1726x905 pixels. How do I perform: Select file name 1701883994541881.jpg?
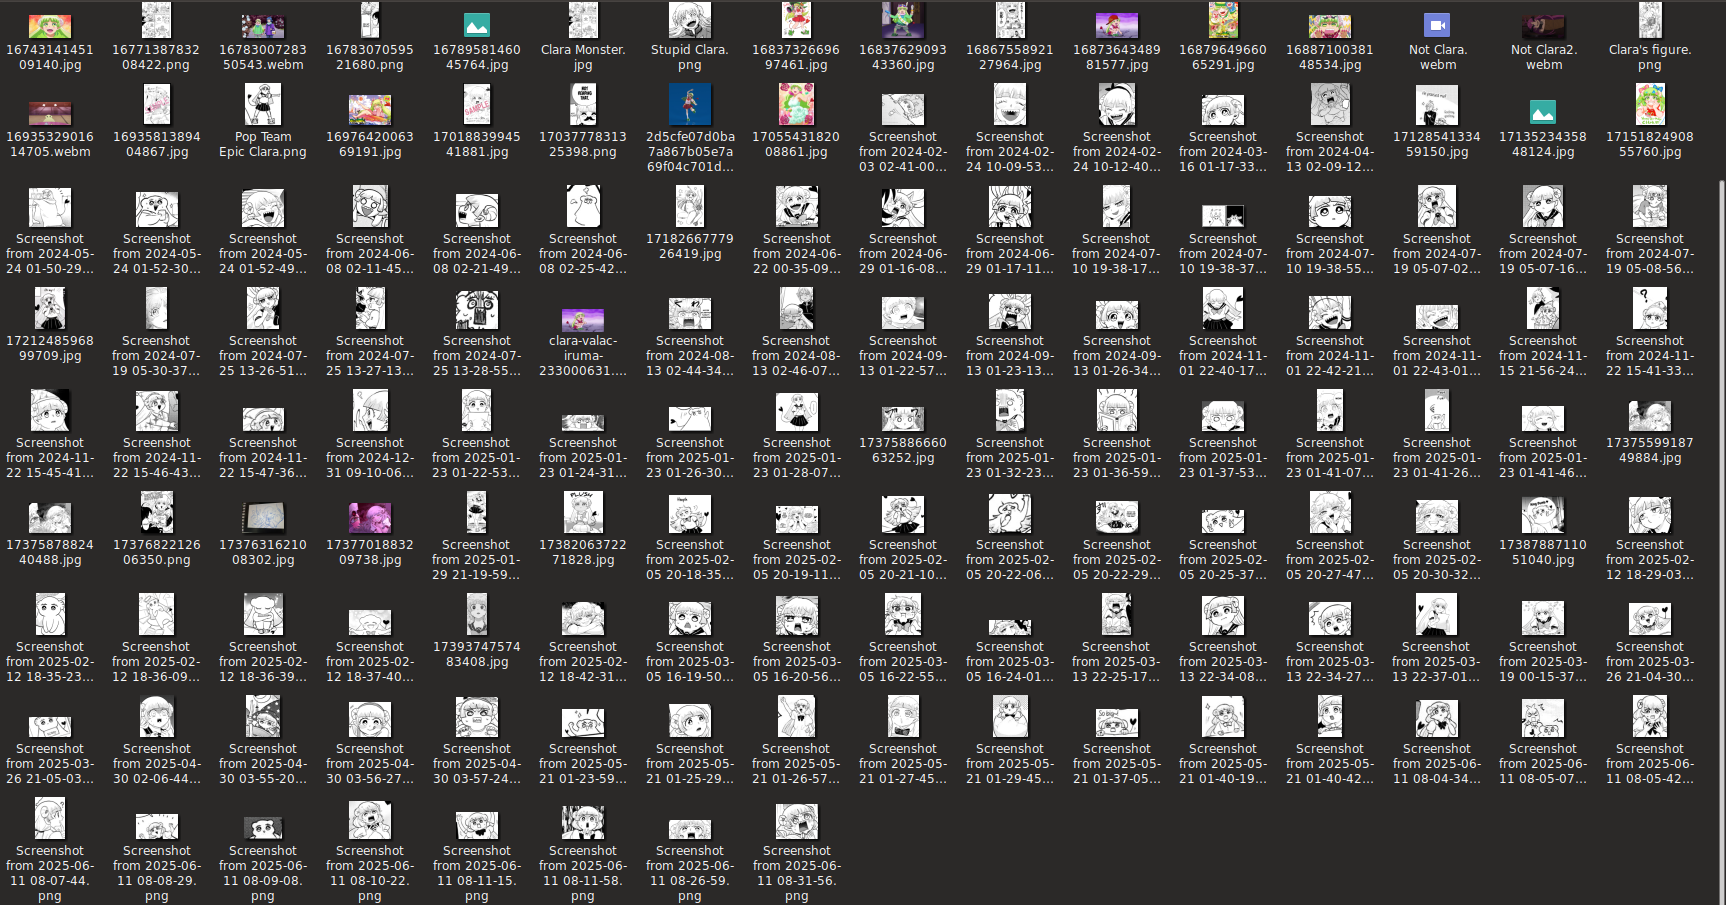[477, 144]
